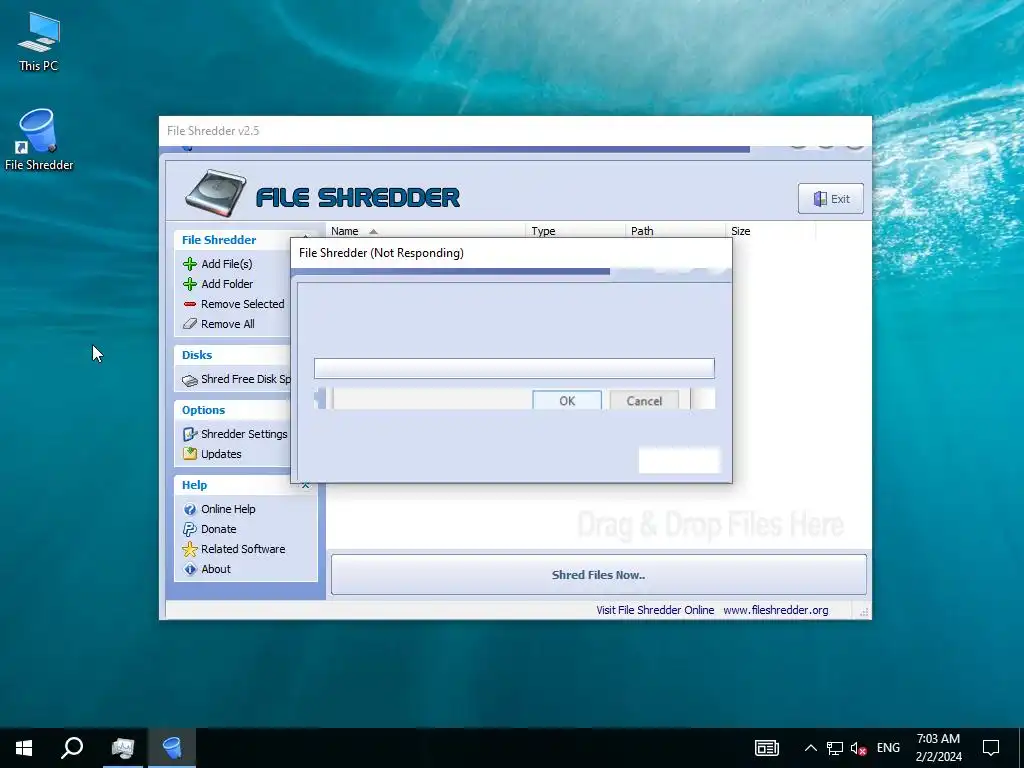Viewport: 1024px width, 768px height.
Task: Open the Donate link
Action: coord(219,529)
